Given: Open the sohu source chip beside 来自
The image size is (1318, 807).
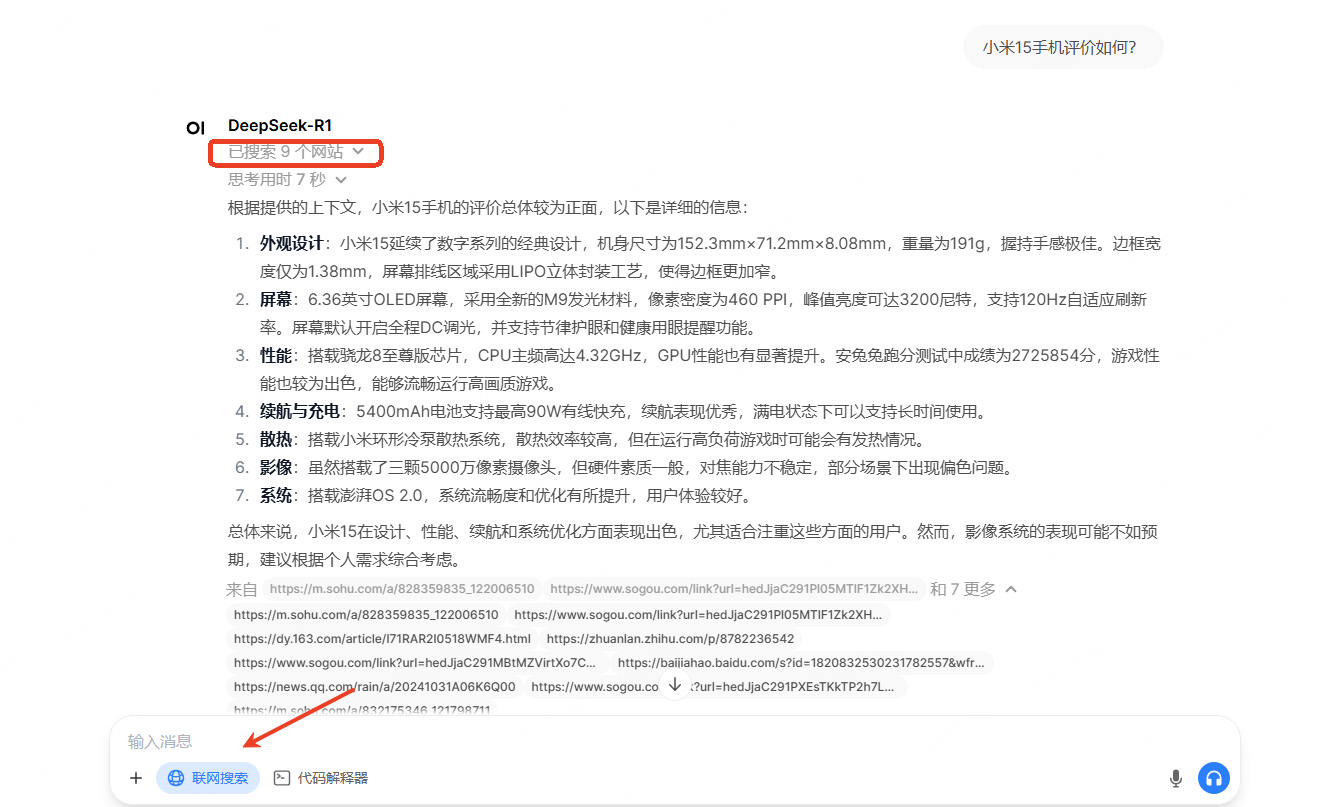Looking at the screenshot, I should point(402,589).
